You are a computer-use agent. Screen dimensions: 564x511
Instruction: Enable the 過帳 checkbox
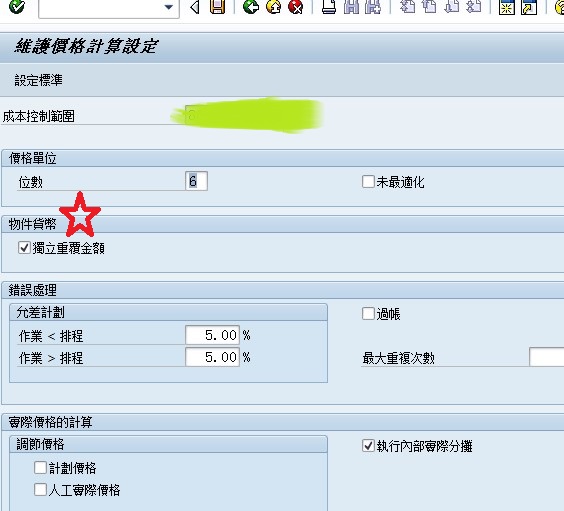[x=368, y=313]
